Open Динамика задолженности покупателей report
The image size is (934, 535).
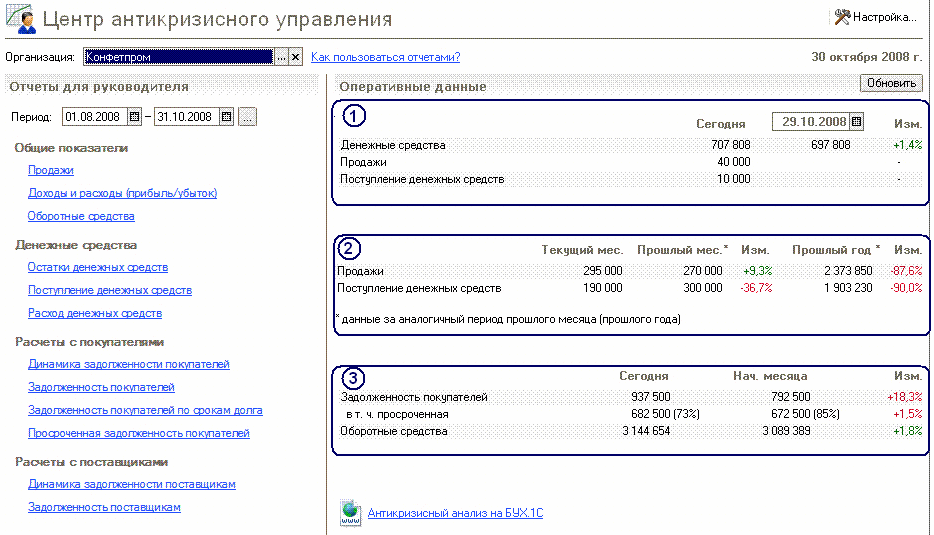click(x=129, y=364)
